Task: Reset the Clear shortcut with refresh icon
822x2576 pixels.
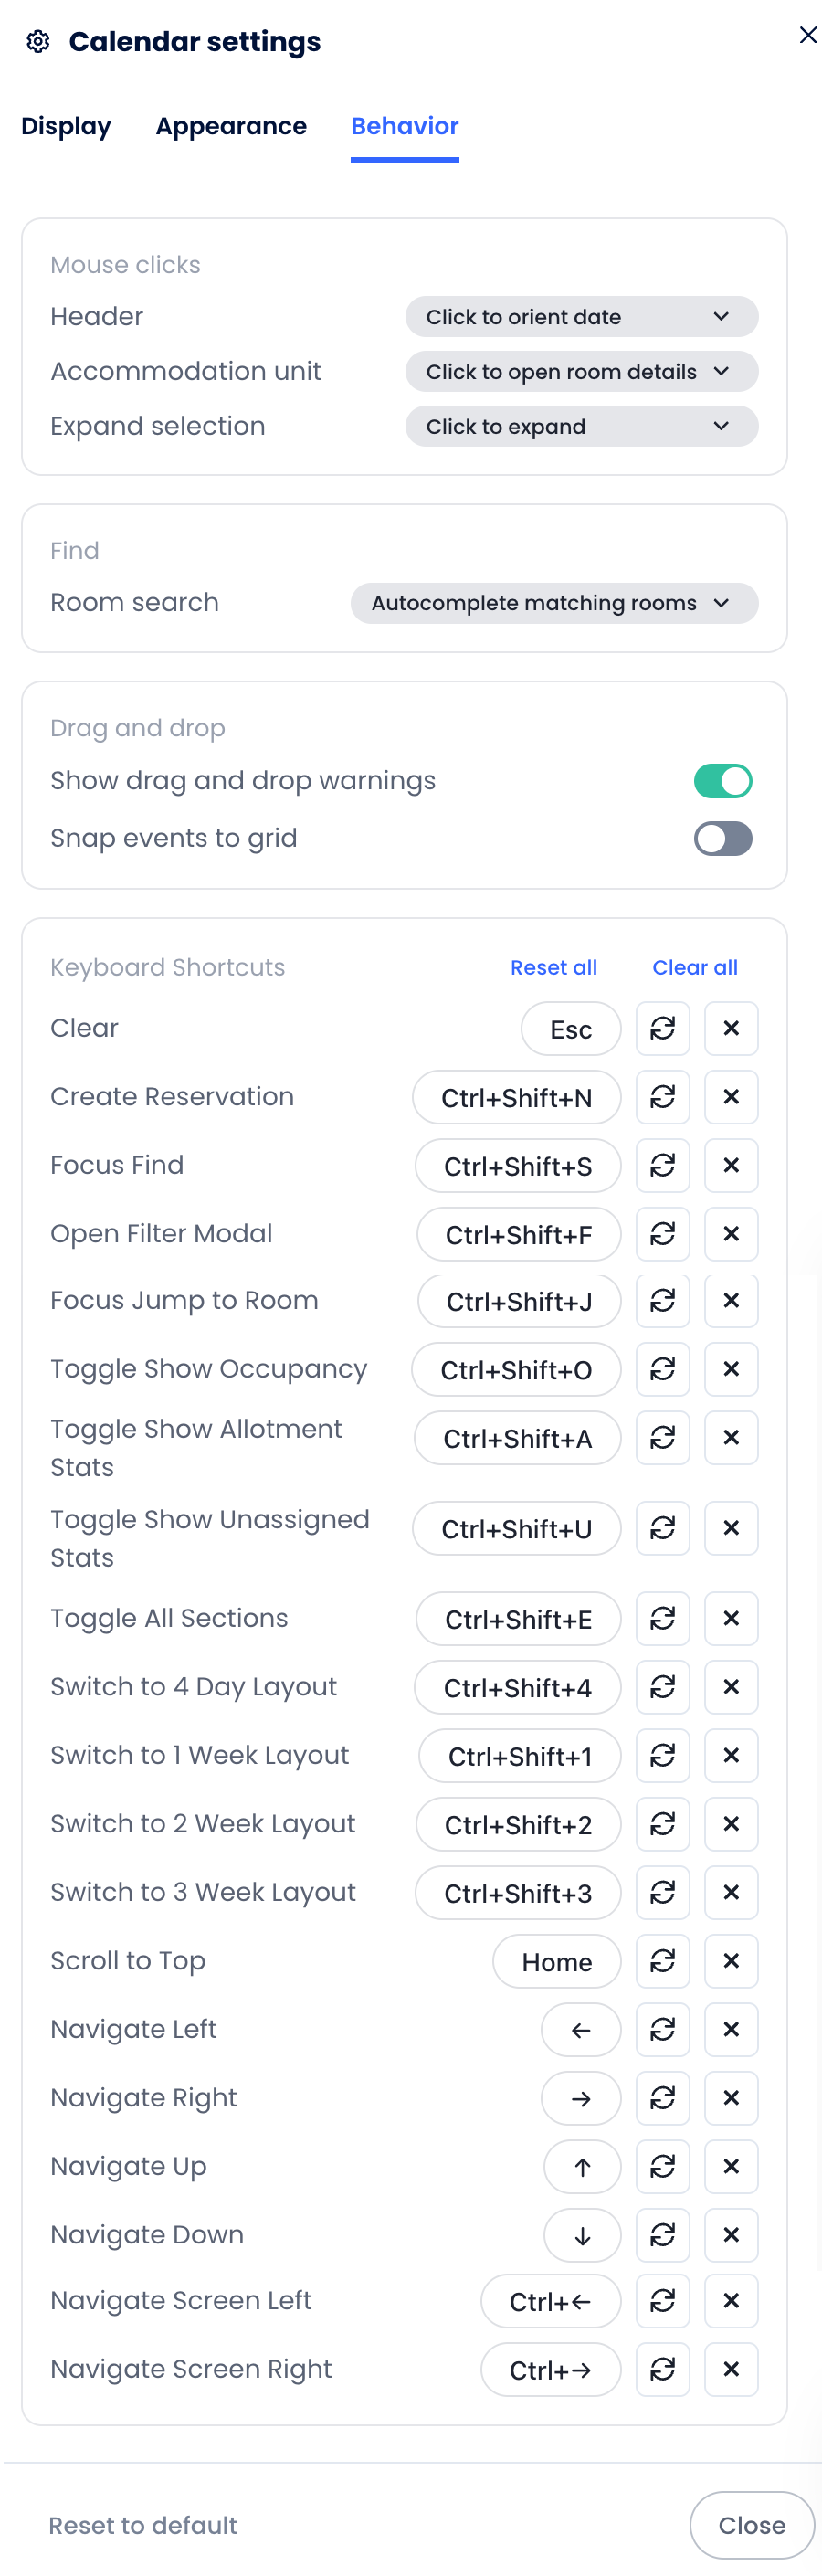Action: pyautogui.click(x=662, y=1028)
